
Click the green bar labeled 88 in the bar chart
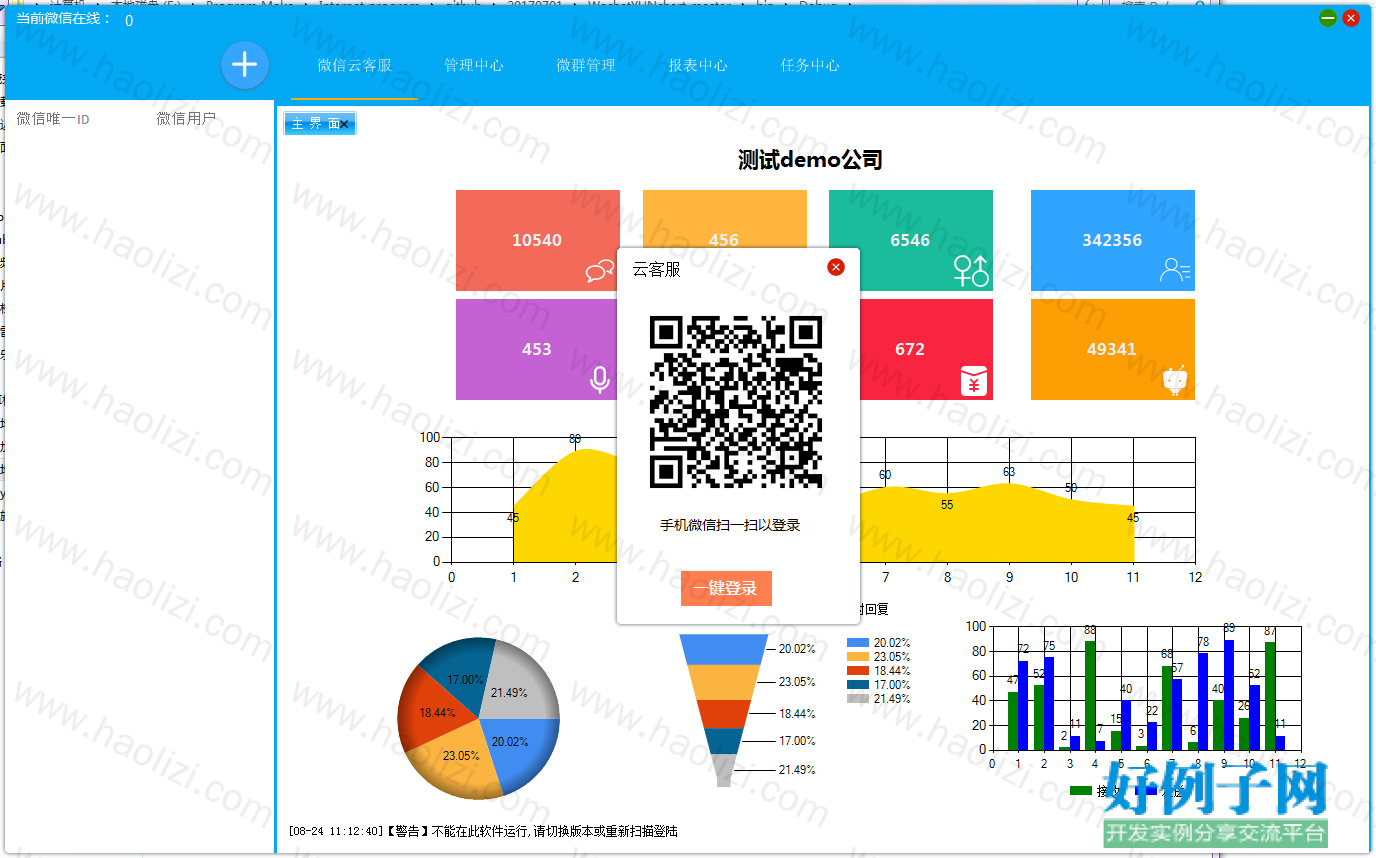click(1090, 695)
